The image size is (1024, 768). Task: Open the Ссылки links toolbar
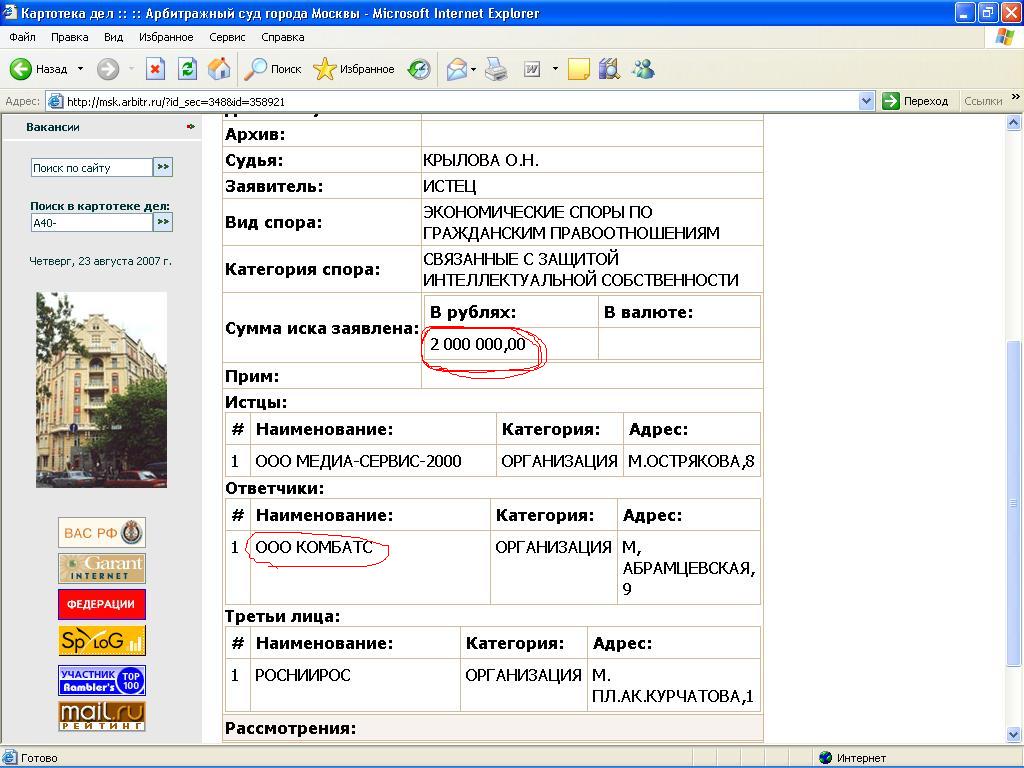tap(982, 101)
